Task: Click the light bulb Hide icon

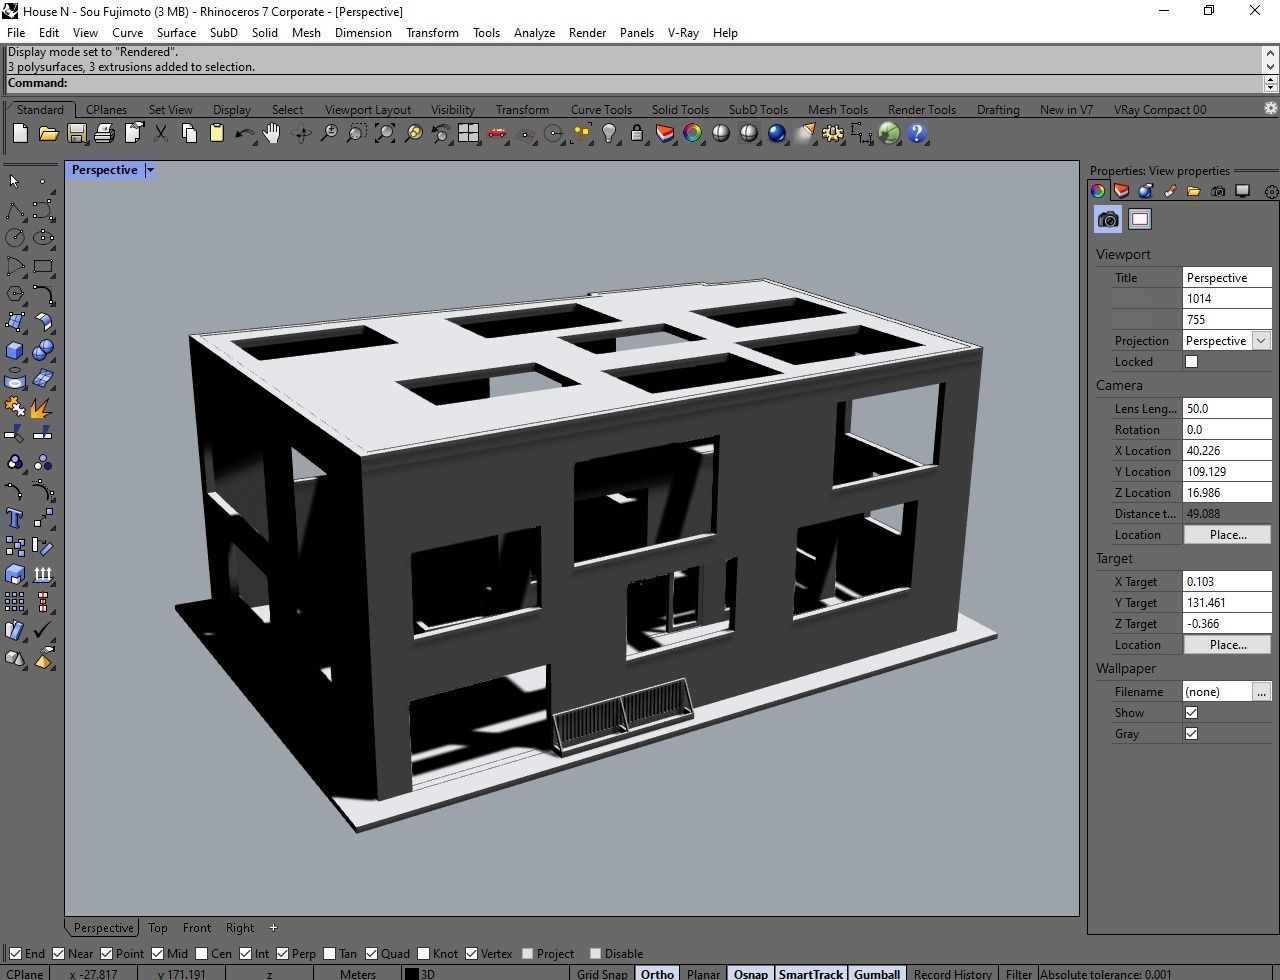Action: click(x=608, y=133)
